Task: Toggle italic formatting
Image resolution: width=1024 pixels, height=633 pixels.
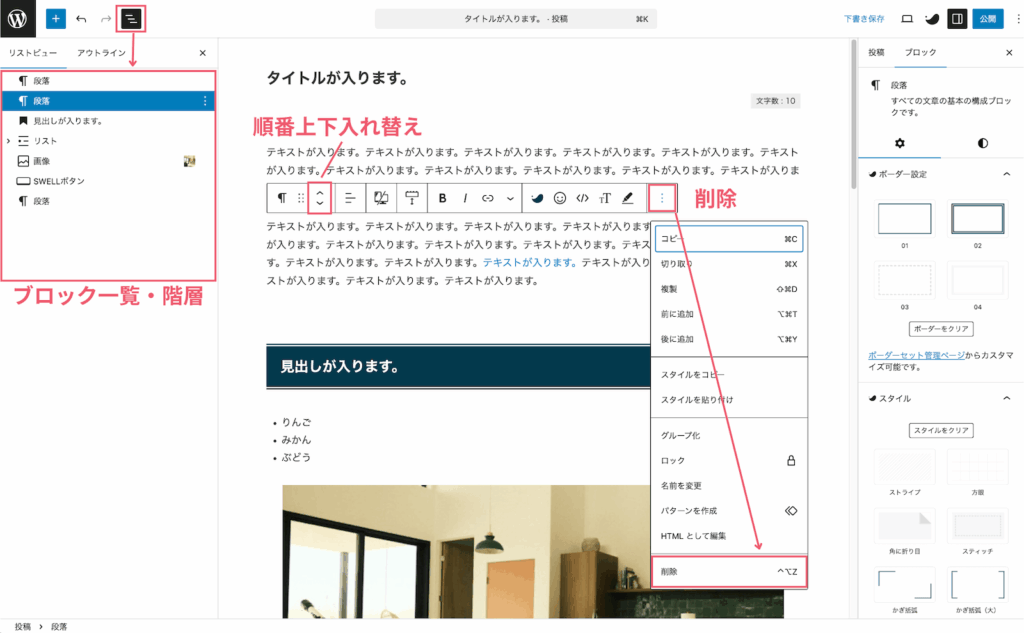Action: (x=465, y=198)
